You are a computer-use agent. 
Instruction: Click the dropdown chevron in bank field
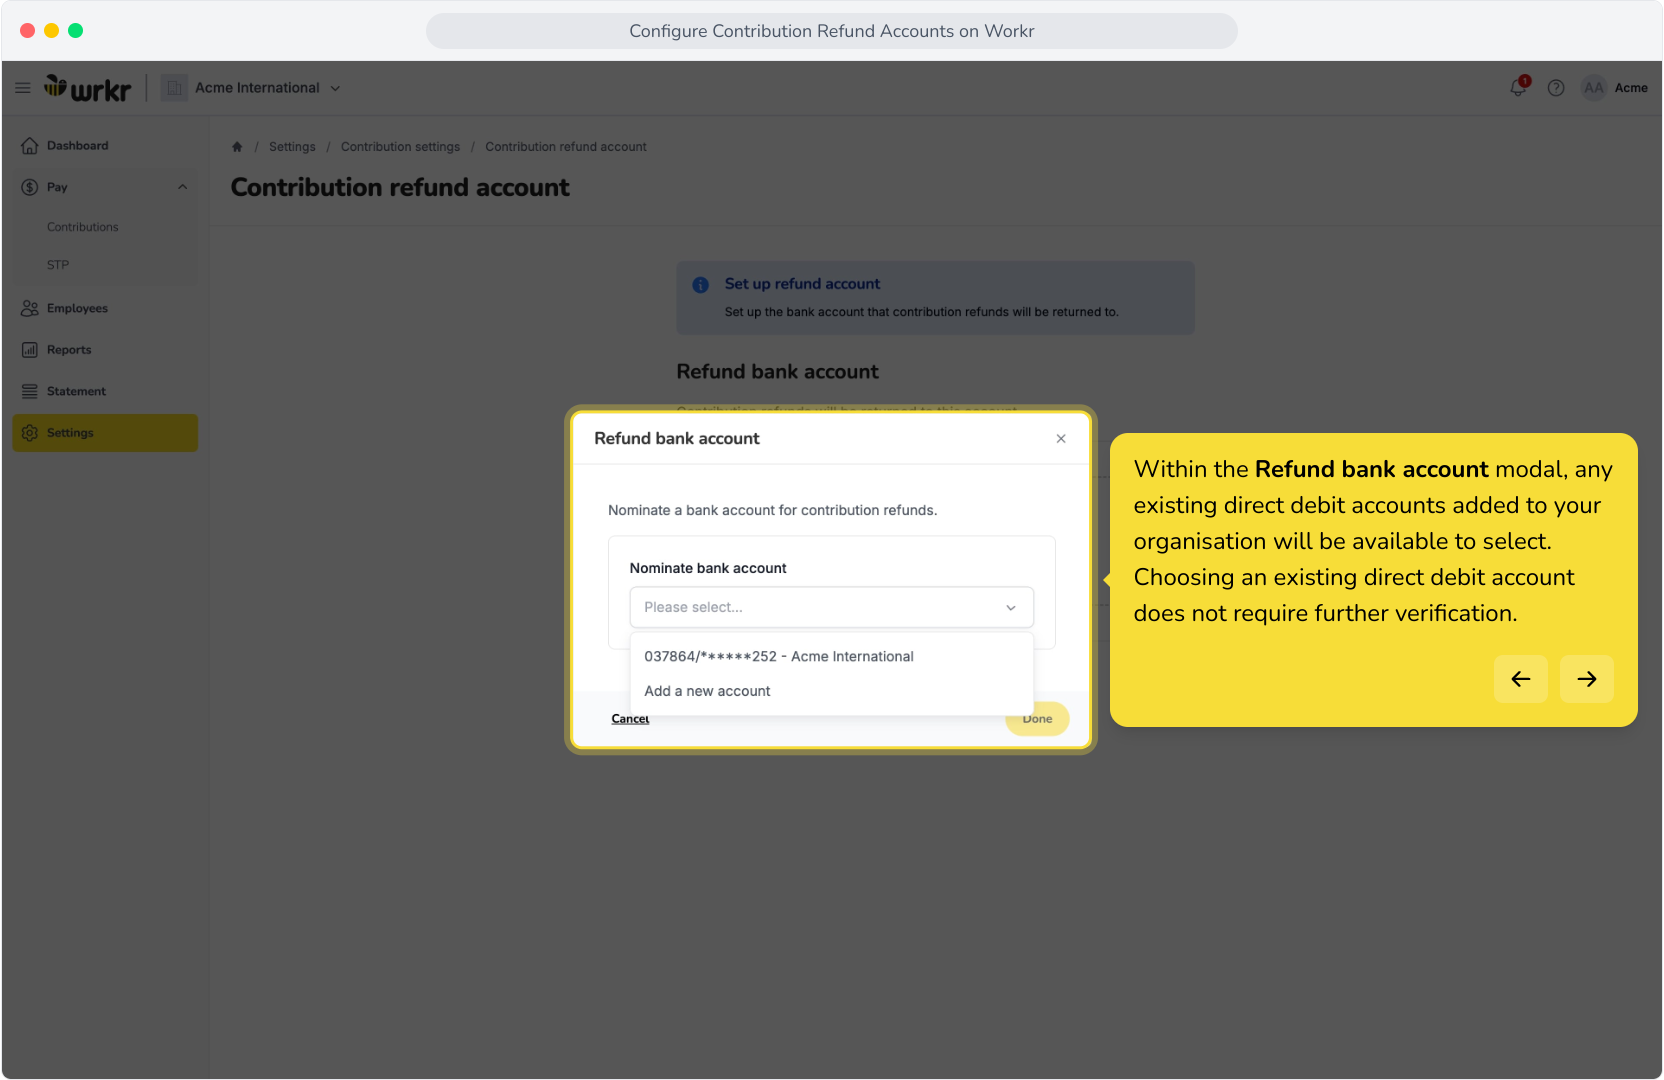(1011, 608)
